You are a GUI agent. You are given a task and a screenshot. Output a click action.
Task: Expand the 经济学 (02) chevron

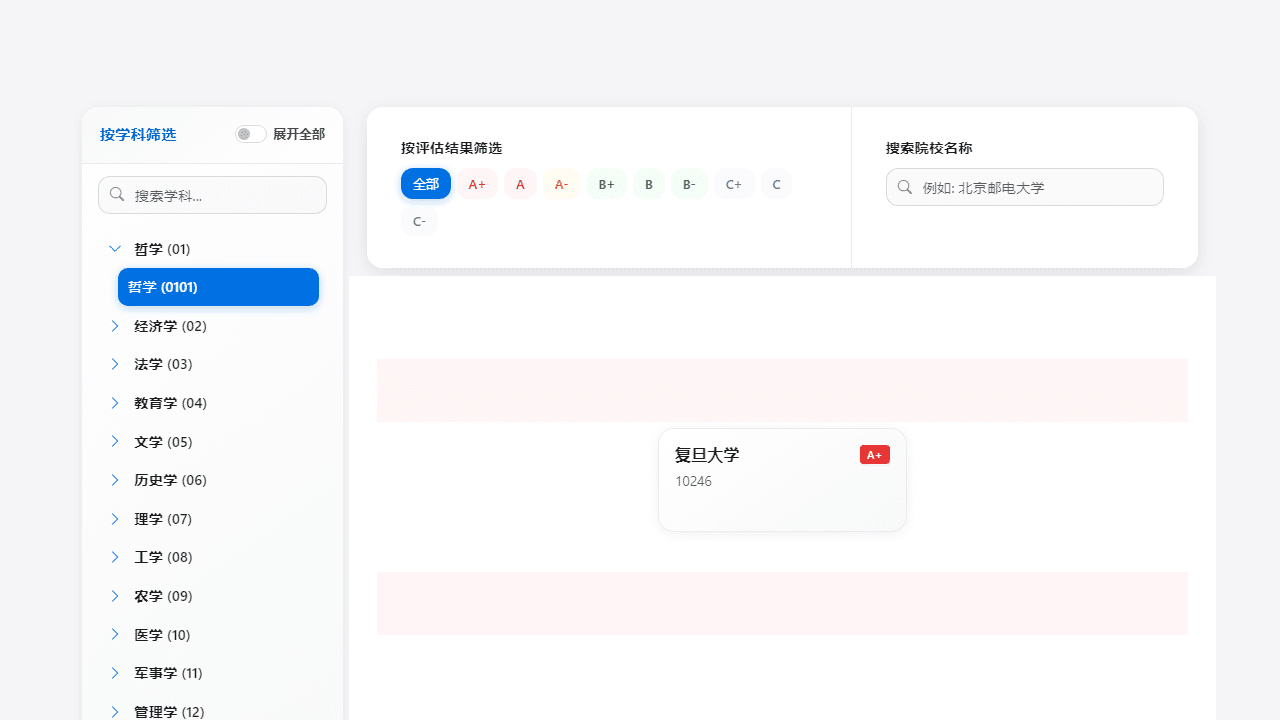click(115, 326)
